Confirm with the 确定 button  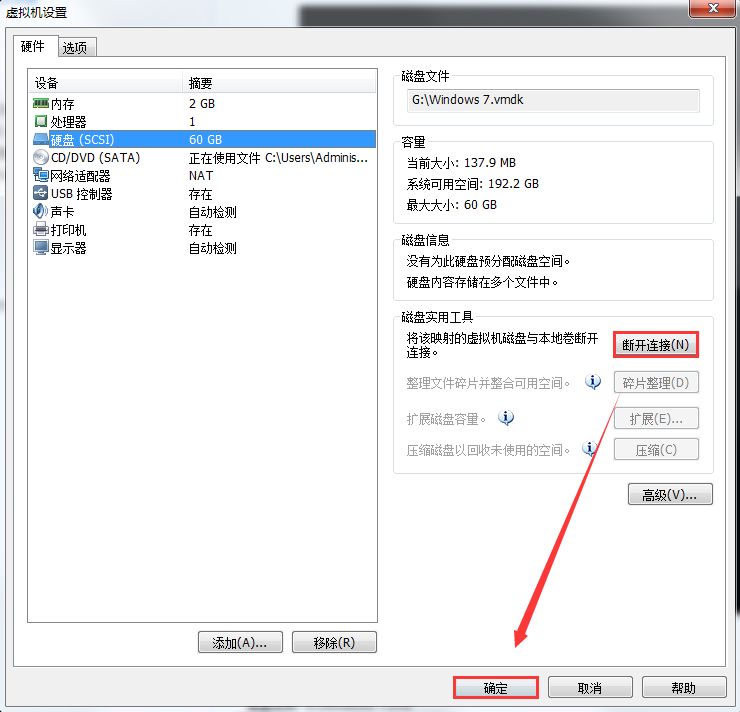point(496,687)
